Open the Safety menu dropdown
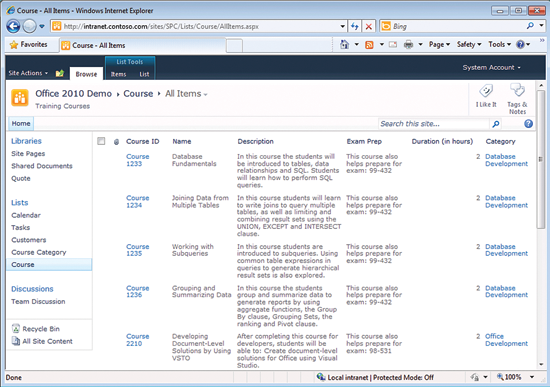Image resolution: width=550 pixels, height=387 pixels. pos(469,45)
